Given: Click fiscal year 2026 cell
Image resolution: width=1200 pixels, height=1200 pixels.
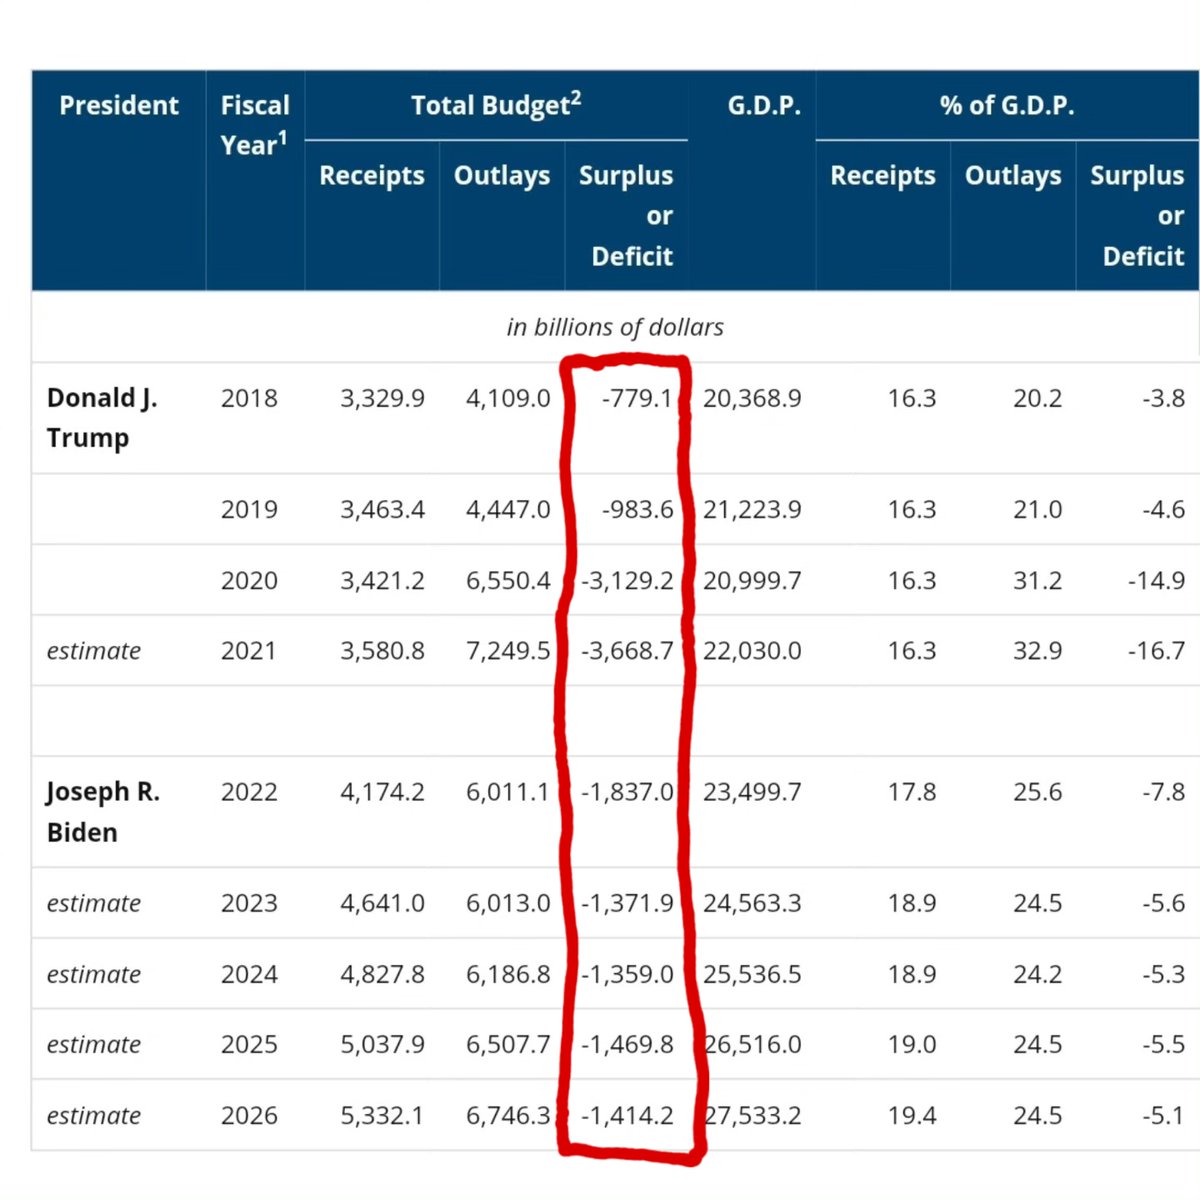Looking at the screenshot, I should (249, 1115).
